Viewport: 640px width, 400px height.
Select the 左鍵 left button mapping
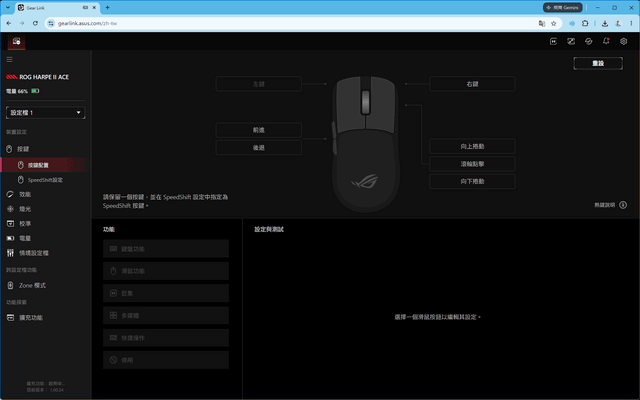(x=259, y=84)
